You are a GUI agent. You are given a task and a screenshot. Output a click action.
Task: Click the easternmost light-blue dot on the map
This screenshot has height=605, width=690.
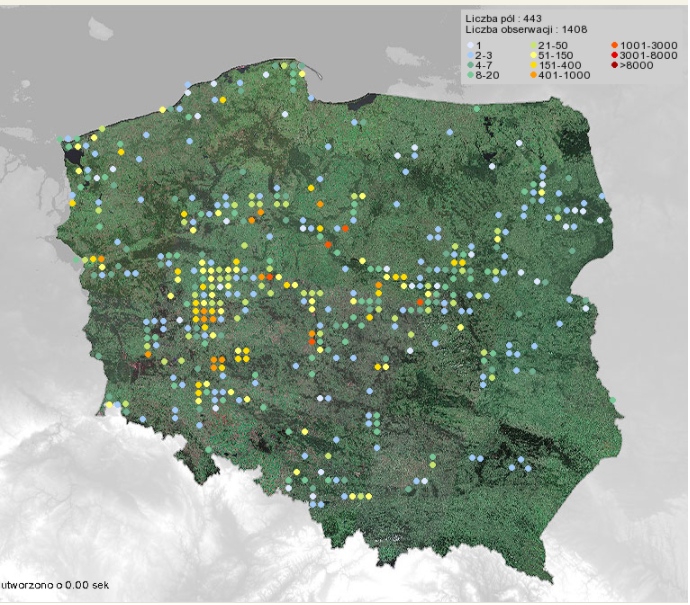[604, 196]
